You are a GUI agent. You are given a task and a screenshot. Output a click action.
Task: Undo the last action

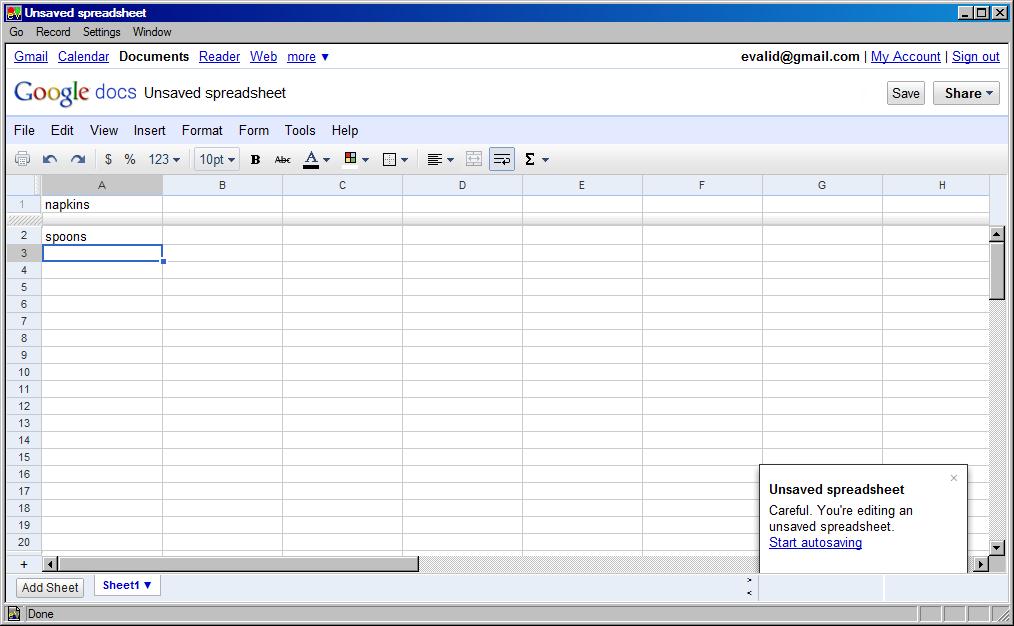(x=50, y=159)
